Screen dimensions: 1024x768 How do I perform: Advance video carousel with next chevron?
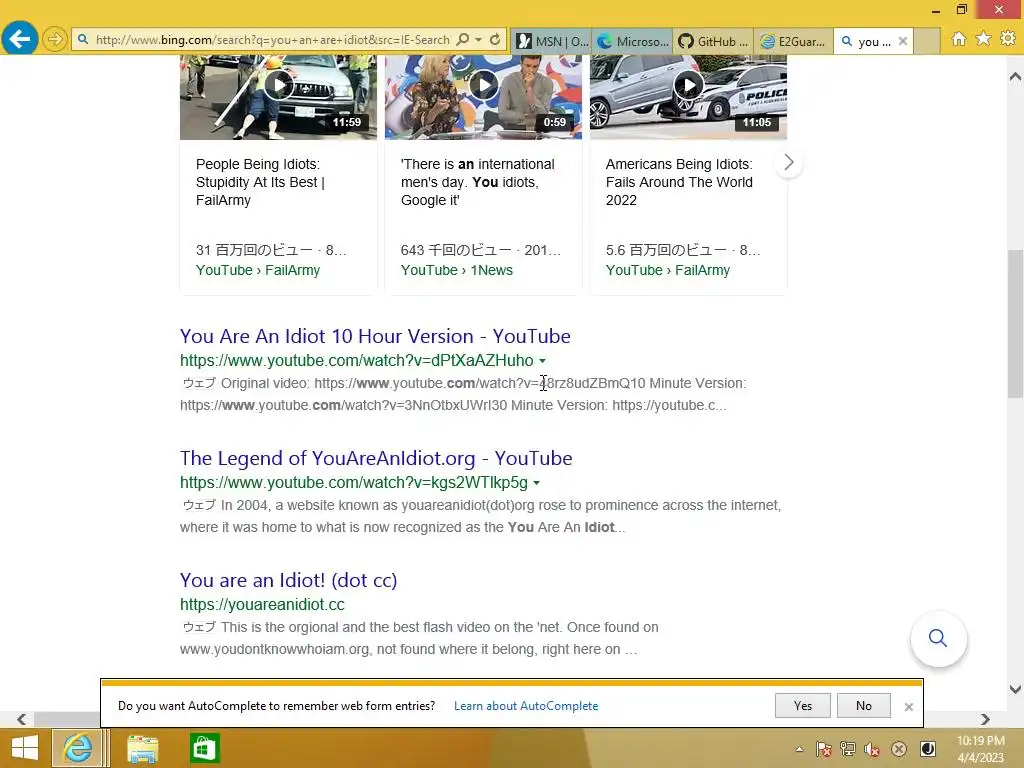pyautogui.click(x=788, y=163)
